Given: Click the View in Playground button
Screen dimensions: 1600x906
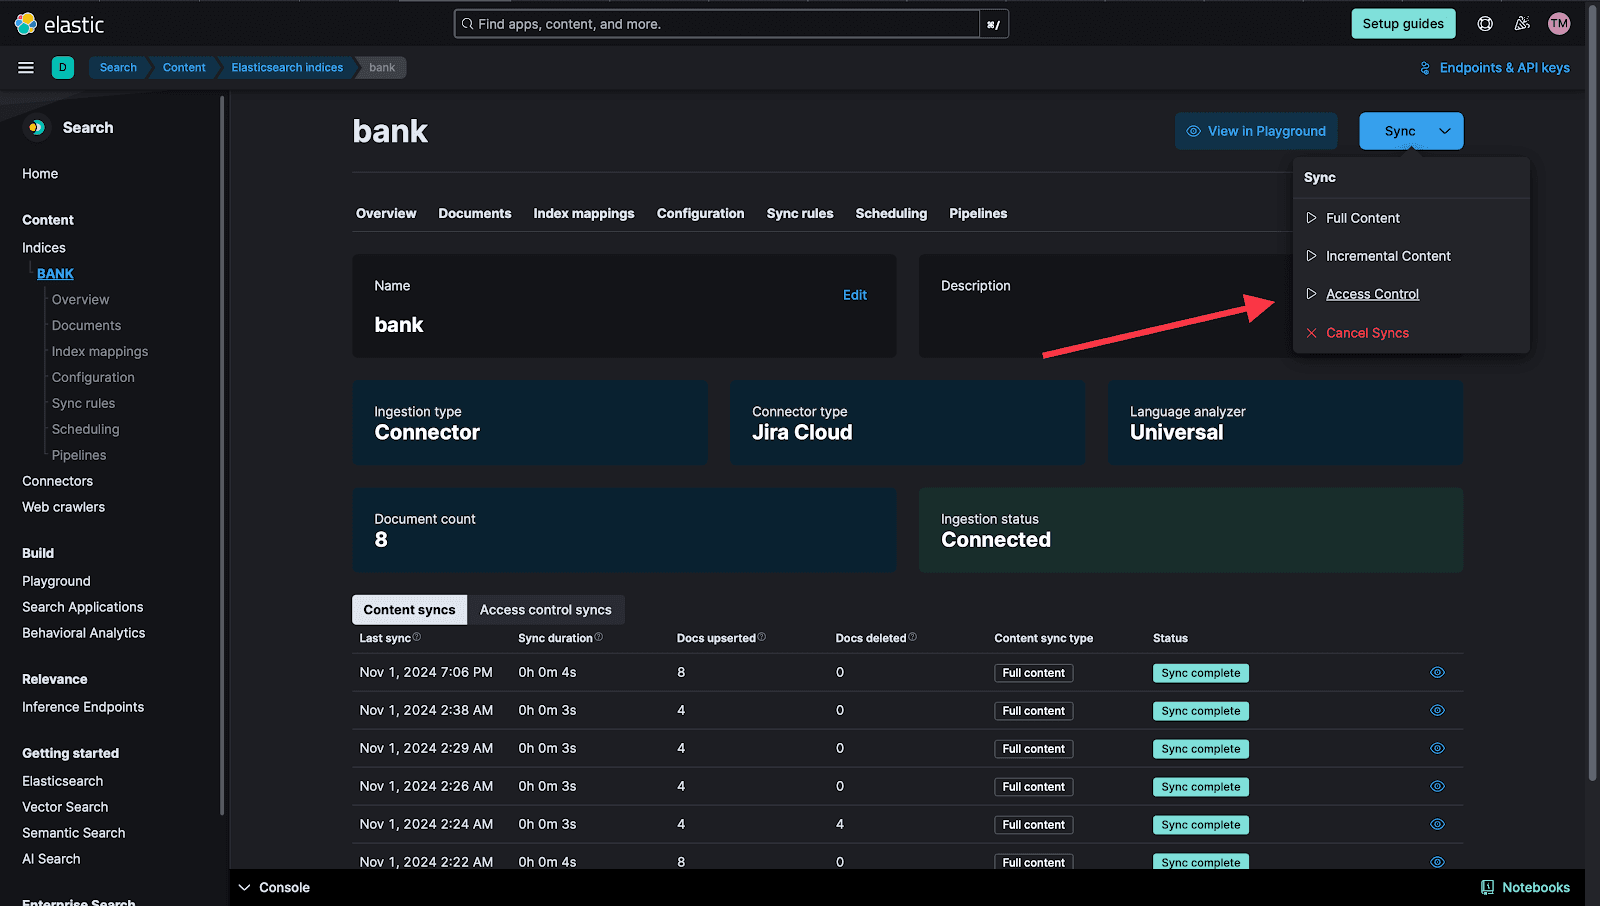Looking at the screenshot, I should pyautogui.click(x=1255, y=130).
